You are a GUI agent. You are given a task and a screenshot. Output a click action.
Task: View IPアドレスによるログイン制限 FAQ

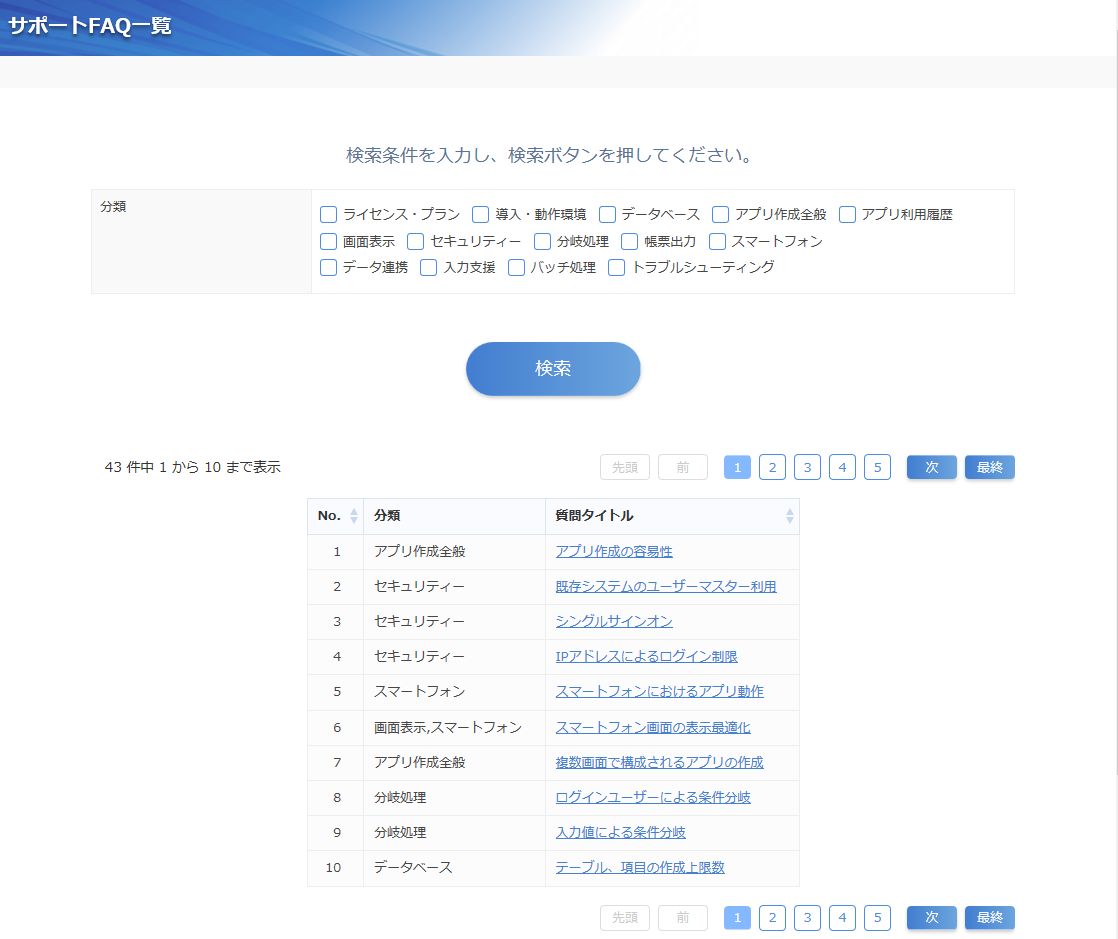[x=646, y=657]
